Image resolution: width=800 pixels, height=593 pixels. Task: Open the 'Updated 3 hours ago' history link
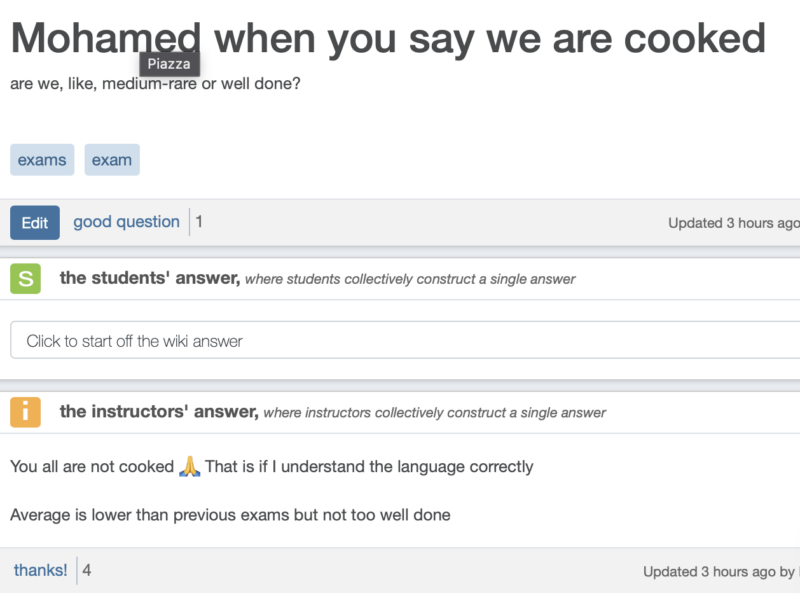732,222
